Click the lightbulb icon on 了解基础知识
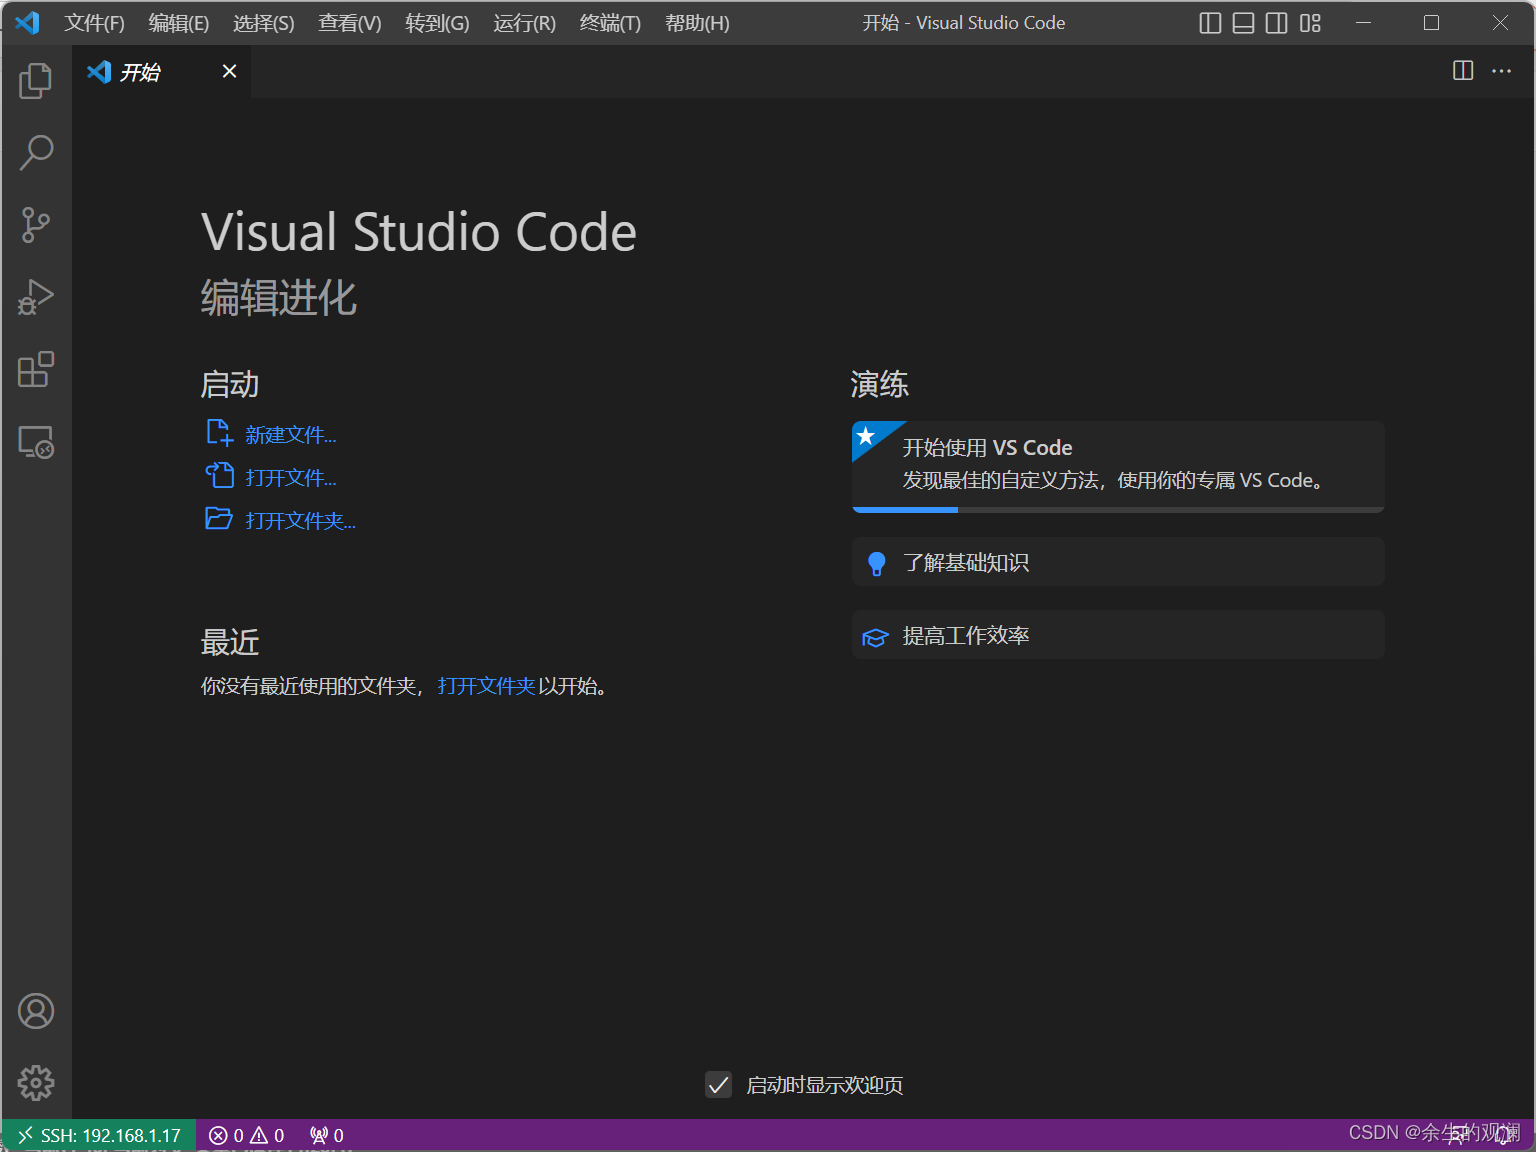The image size is (1536, 1152). click(877, 564)
